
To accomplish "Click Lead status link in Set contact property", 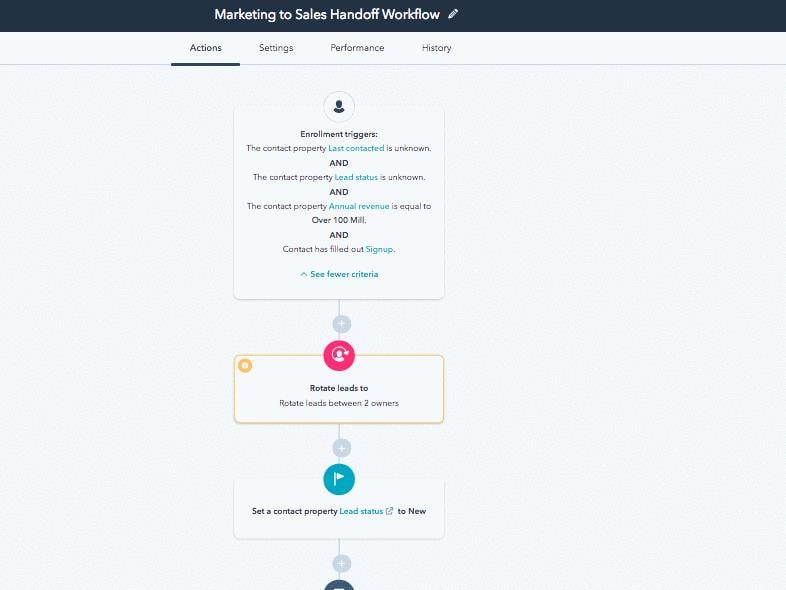I will pos(361,511).
